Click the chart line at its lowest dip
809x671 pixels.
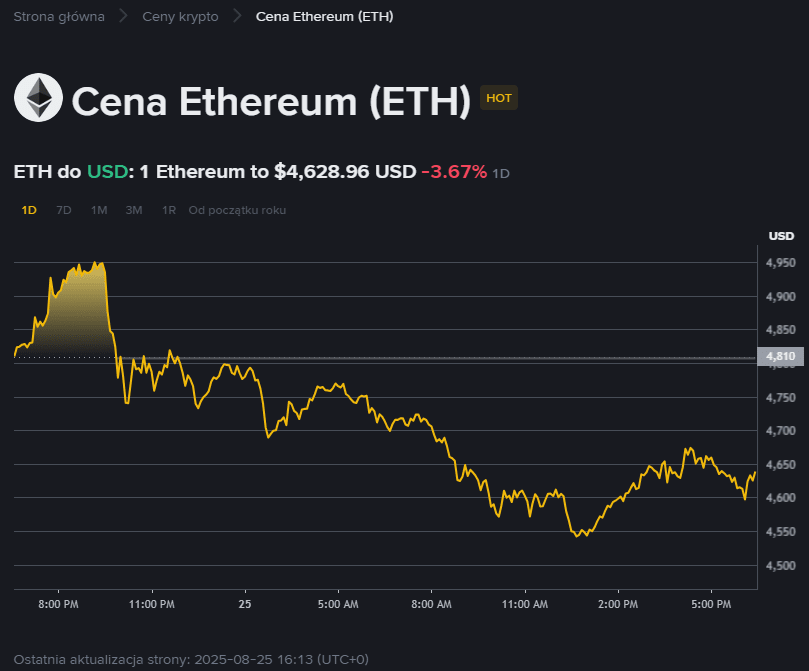click(x=578, y=536)
